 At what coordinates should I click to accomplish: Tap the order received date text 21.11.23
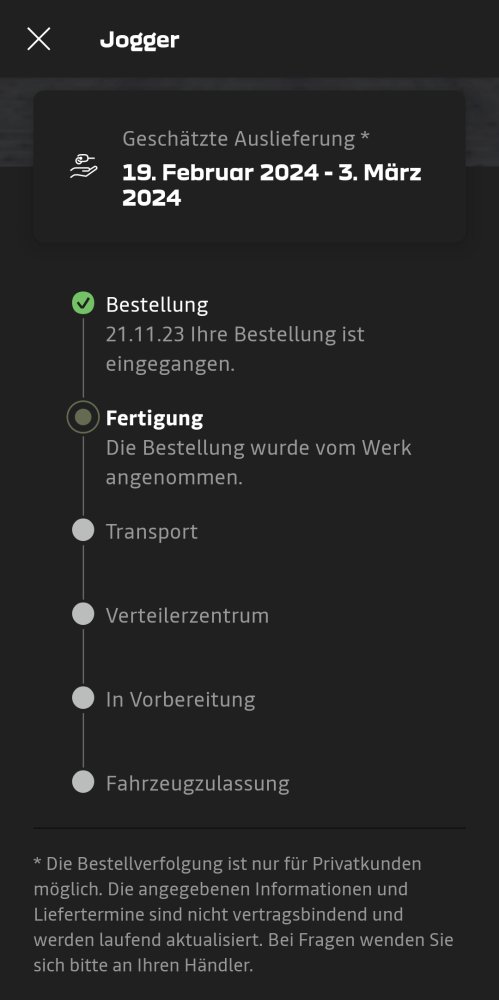pyautogui.click(x=145, y=335)
